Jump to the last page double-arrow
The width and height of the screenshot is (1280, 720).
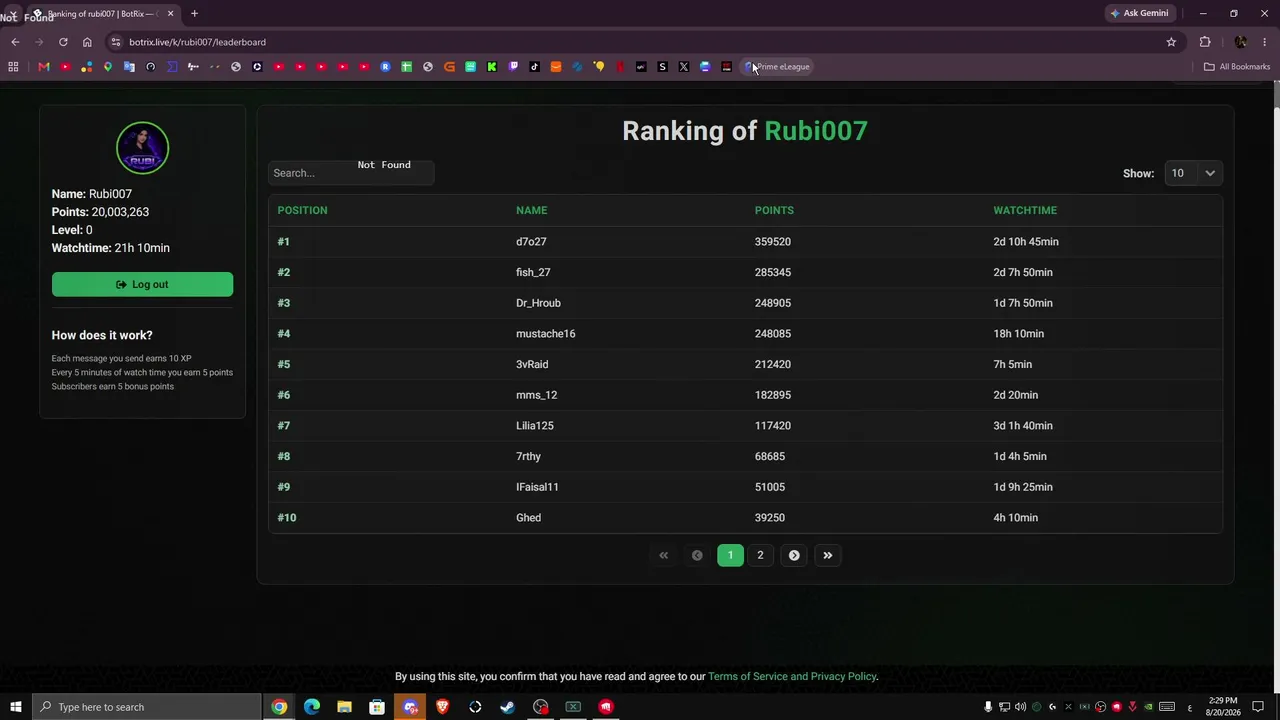(827, 555)
